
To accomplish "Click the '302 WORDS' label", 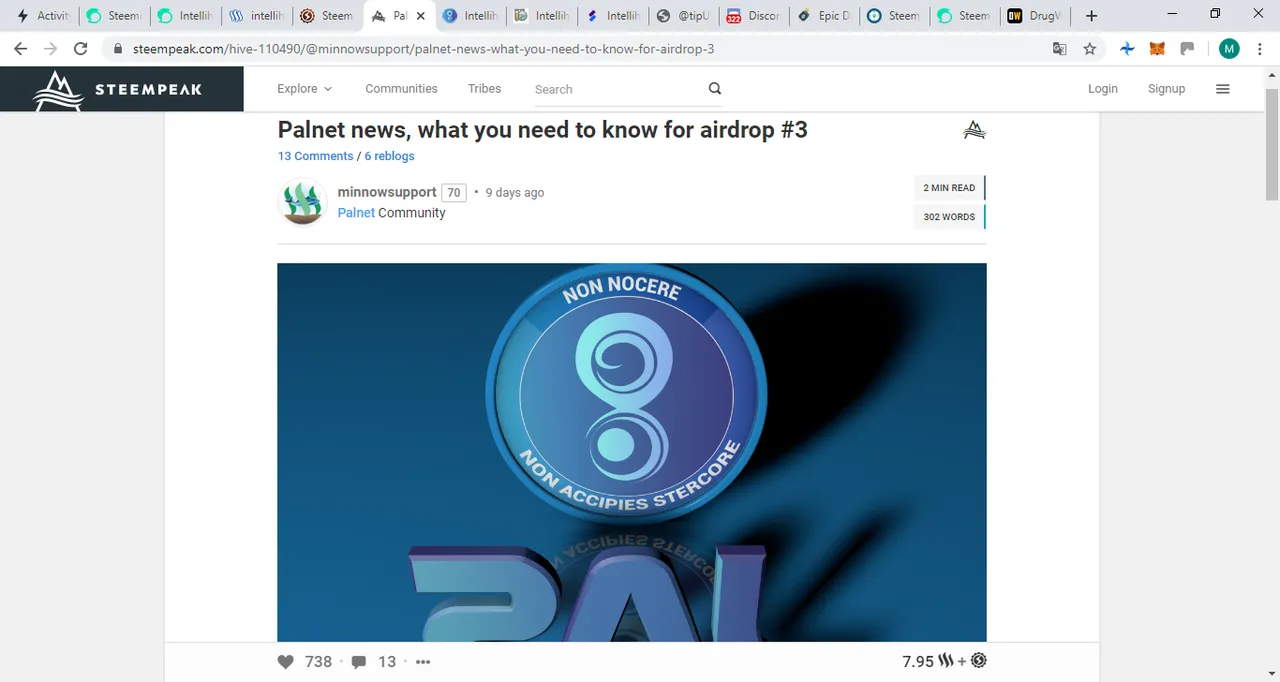I will coord(949,217).
